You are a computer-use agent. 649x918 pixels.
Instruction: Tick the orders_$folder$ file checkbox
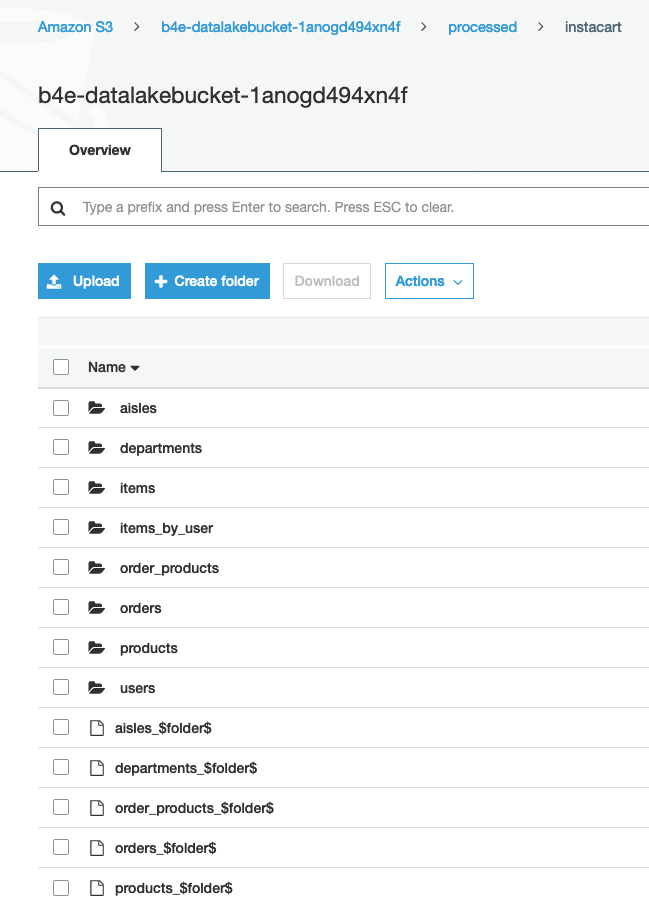(x=61, y=848)
